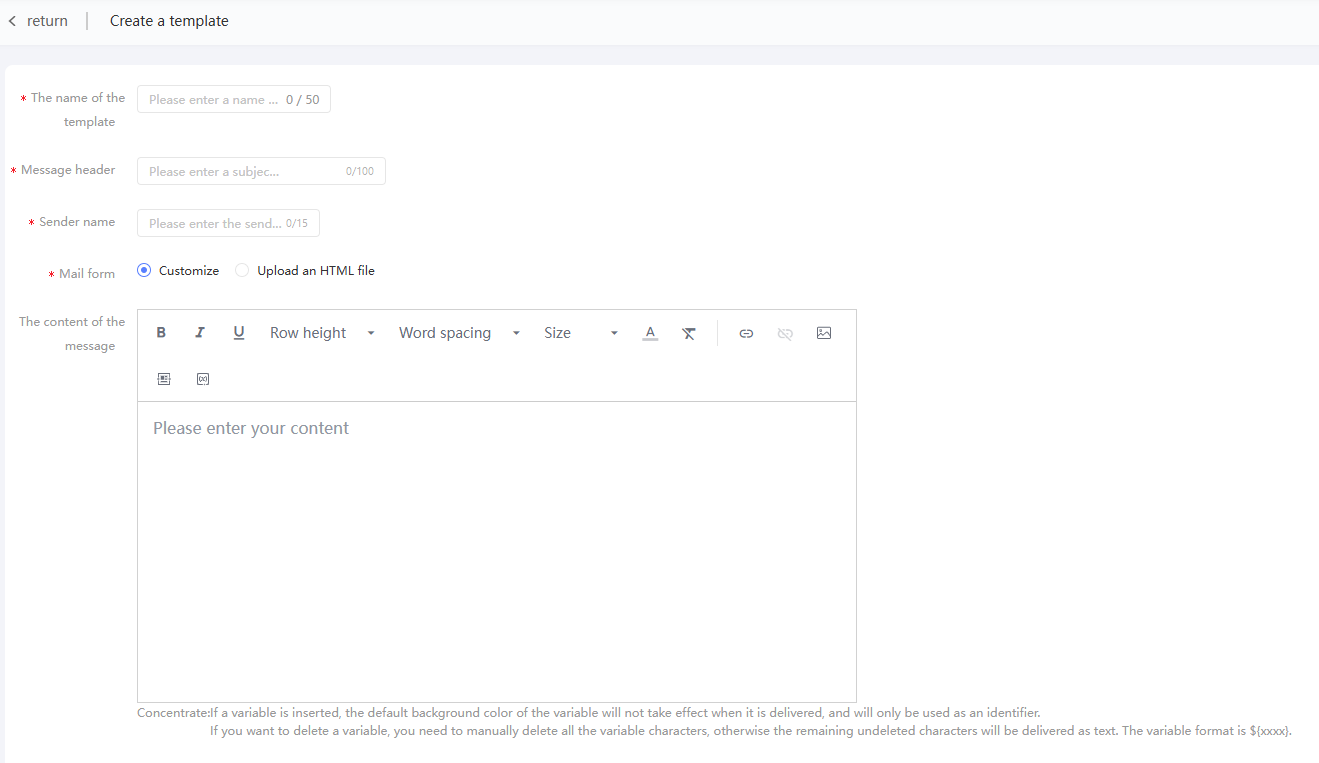Insert a hyperlink using the link icon
Screen dimensions: 1319x763
pos(746,333)
